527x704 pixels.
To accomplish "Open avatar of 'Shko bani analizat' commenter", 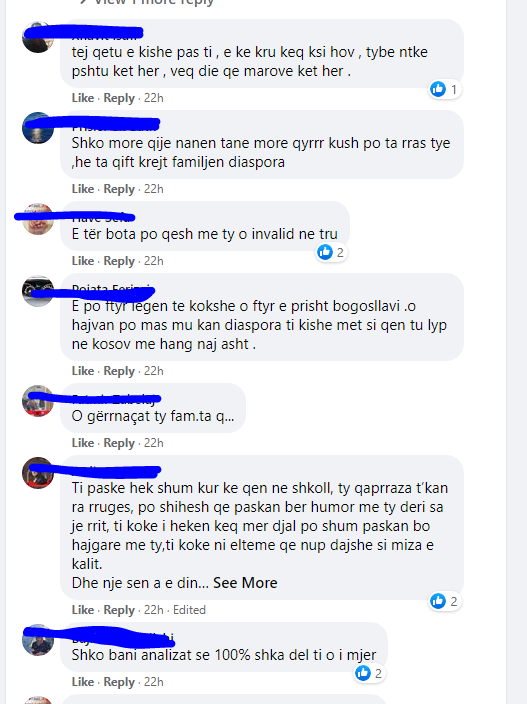I will click(38, 640).
